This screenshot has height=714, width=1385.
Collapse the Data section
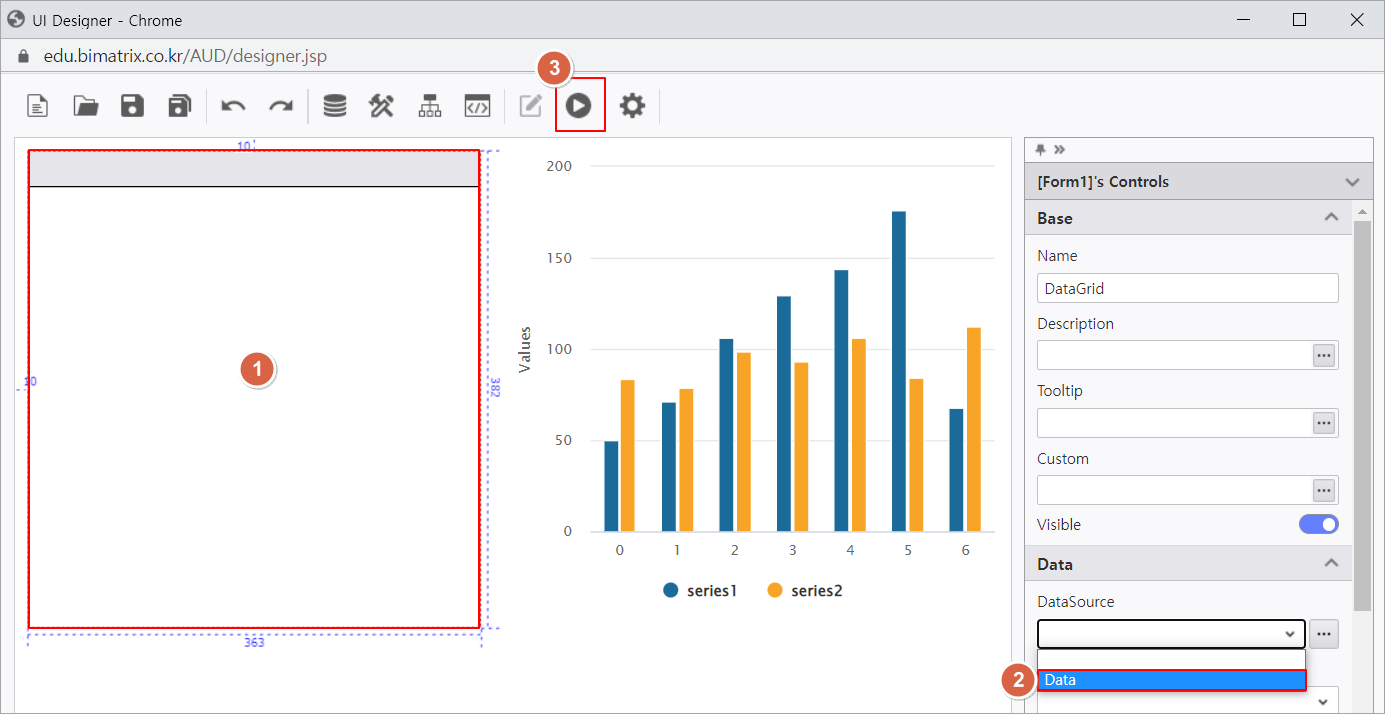1331,564
